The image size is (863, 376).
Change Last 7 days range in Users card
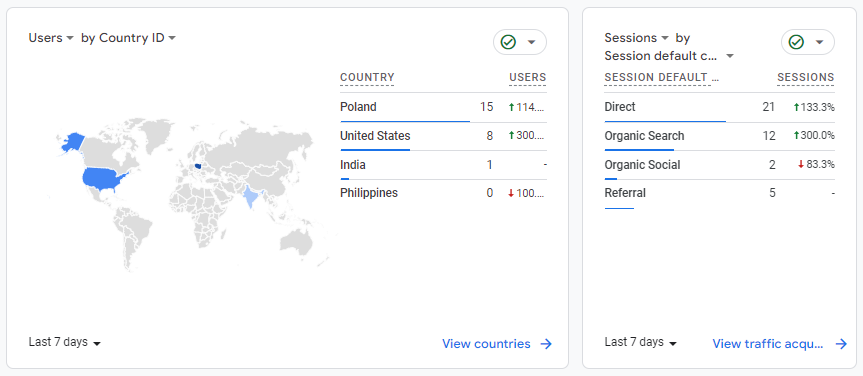coord(65,342)
